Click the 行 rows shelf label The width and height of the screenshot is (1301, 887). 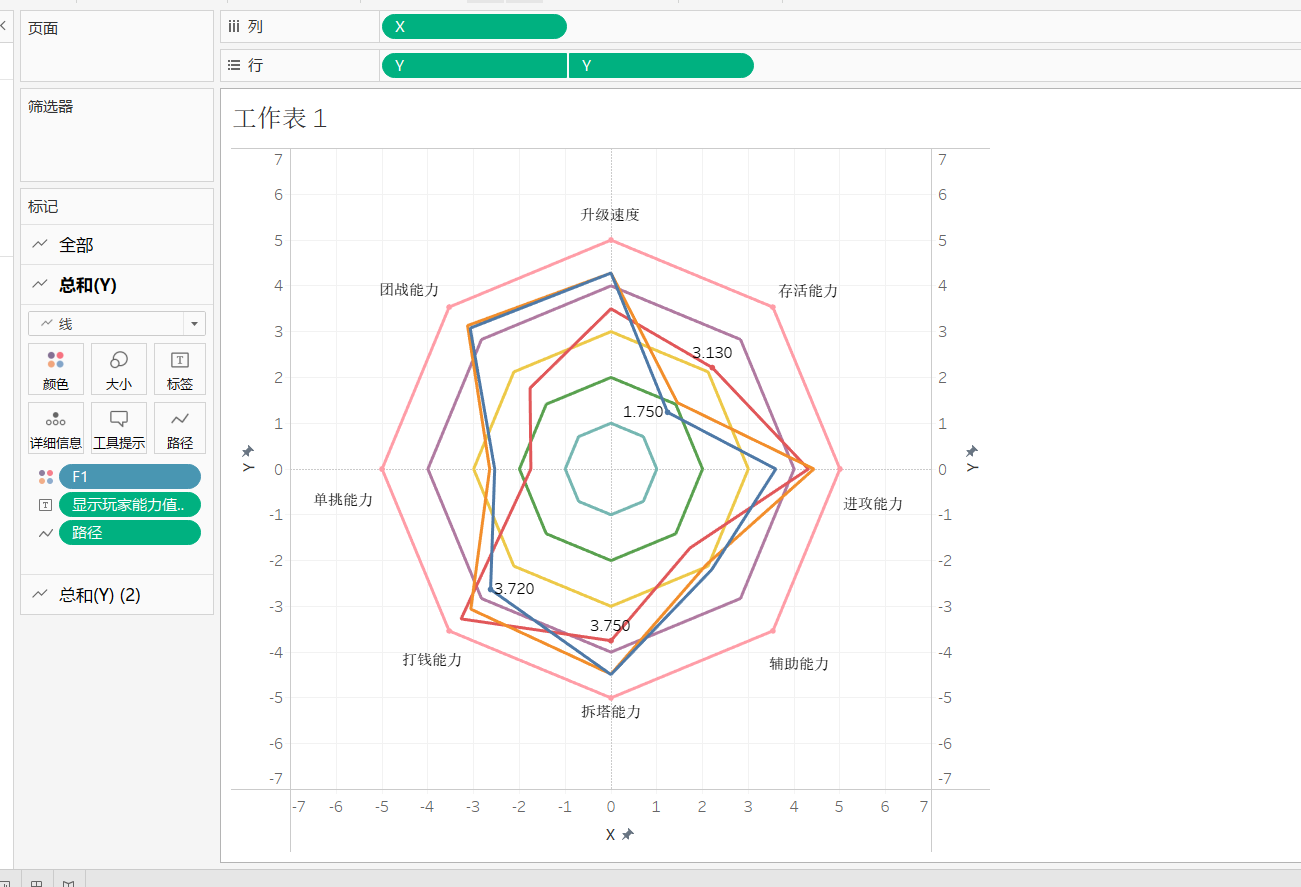[x=255, y=65]
